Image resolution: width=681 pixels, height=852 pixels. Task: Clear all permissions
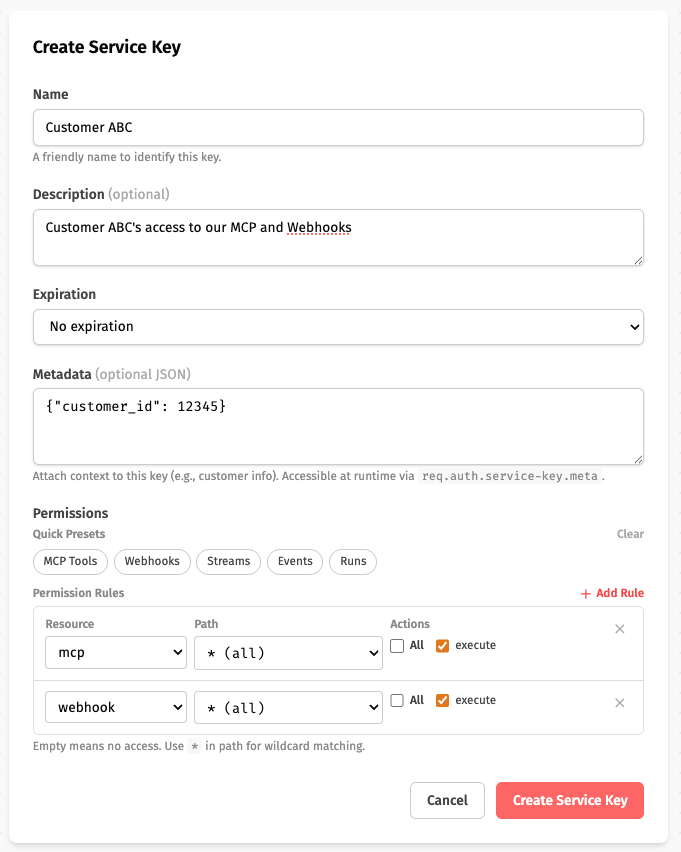click(630, 534)
